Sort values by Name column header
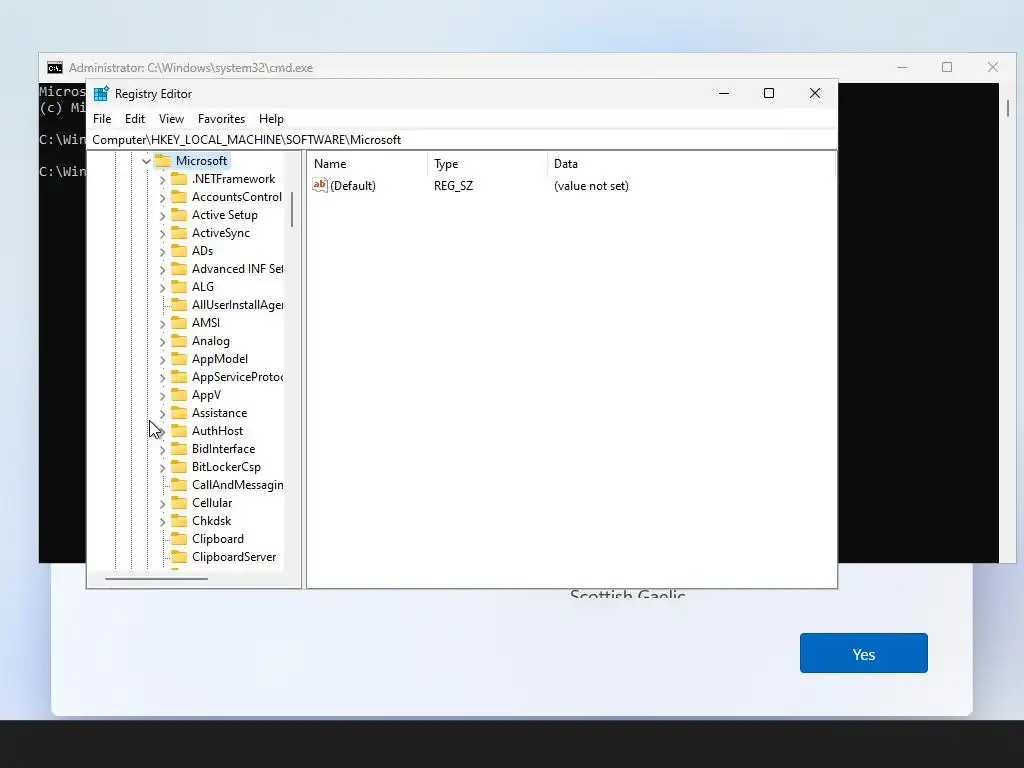This screenshot has width=1024, height=768. pyautogui.click(x=368, y=164)
